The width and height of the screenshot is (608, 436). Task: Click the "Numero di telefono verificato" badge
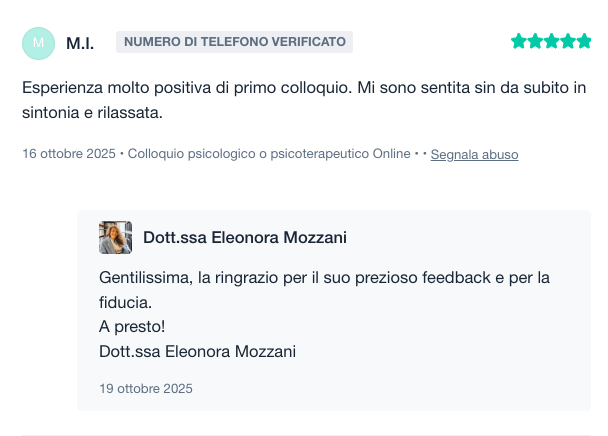(235, 42)
